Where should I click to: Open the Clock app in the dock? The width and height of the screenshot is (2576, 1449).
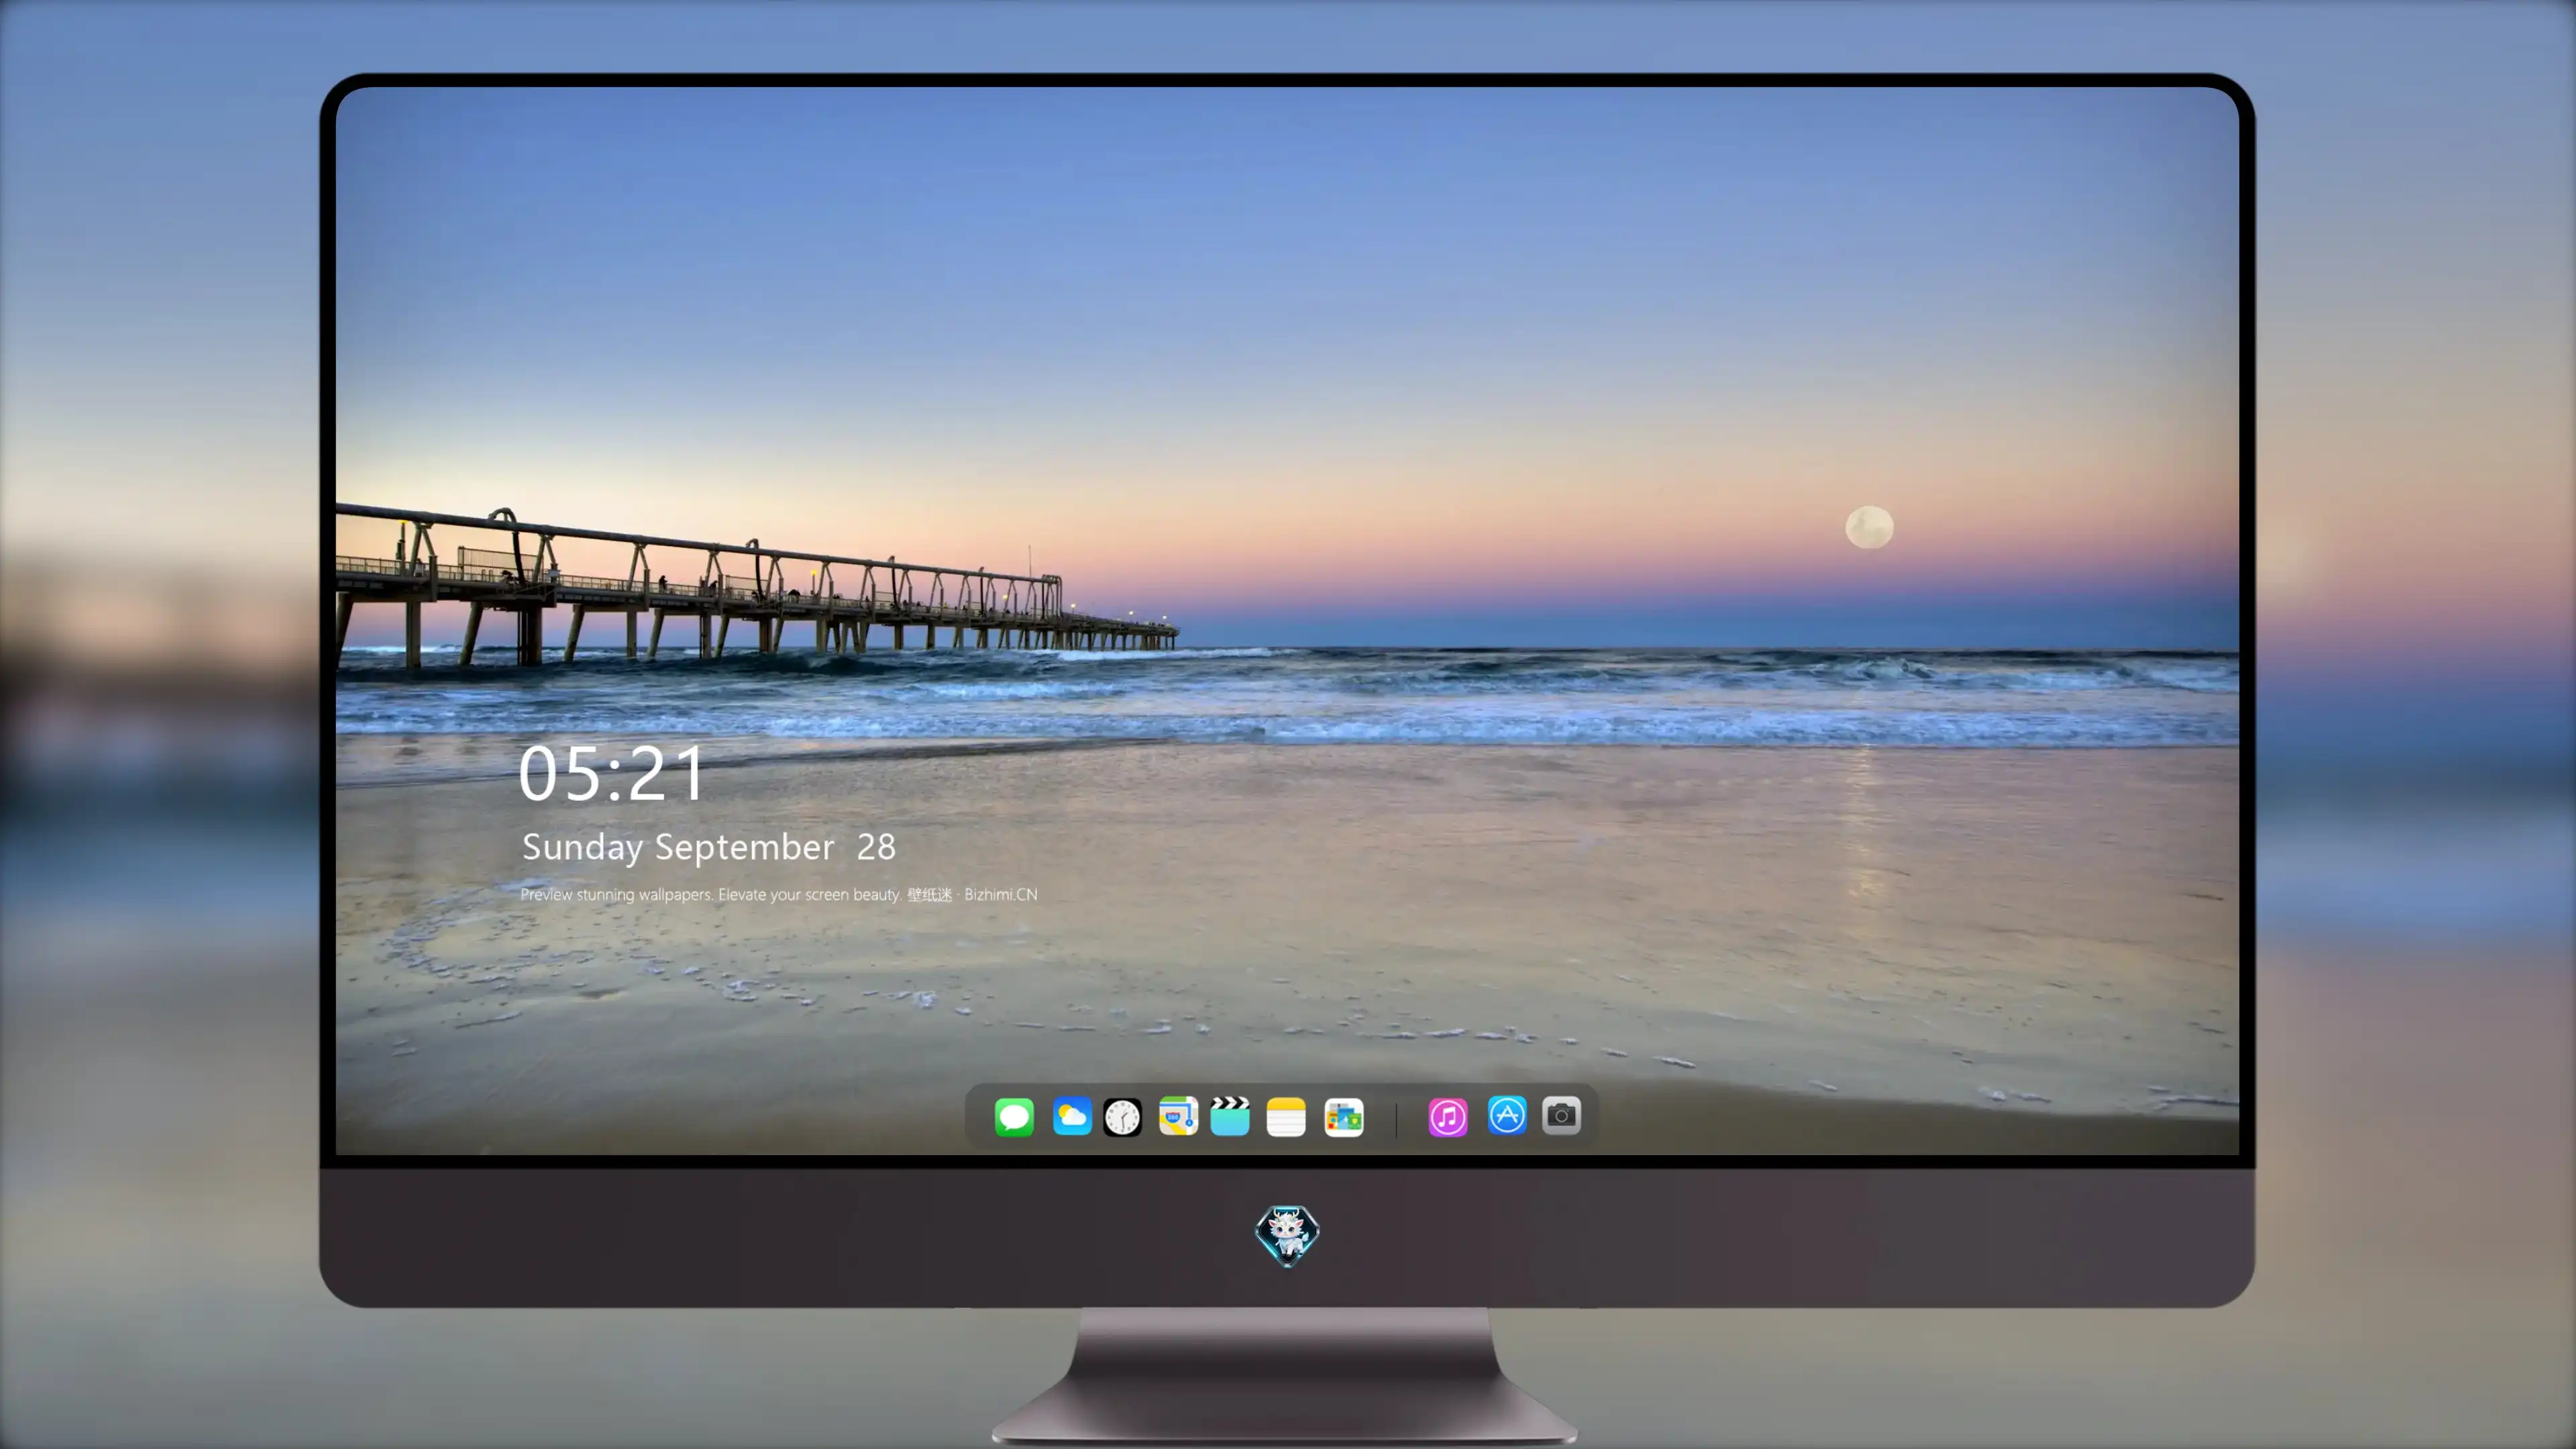point(1122,1117)
